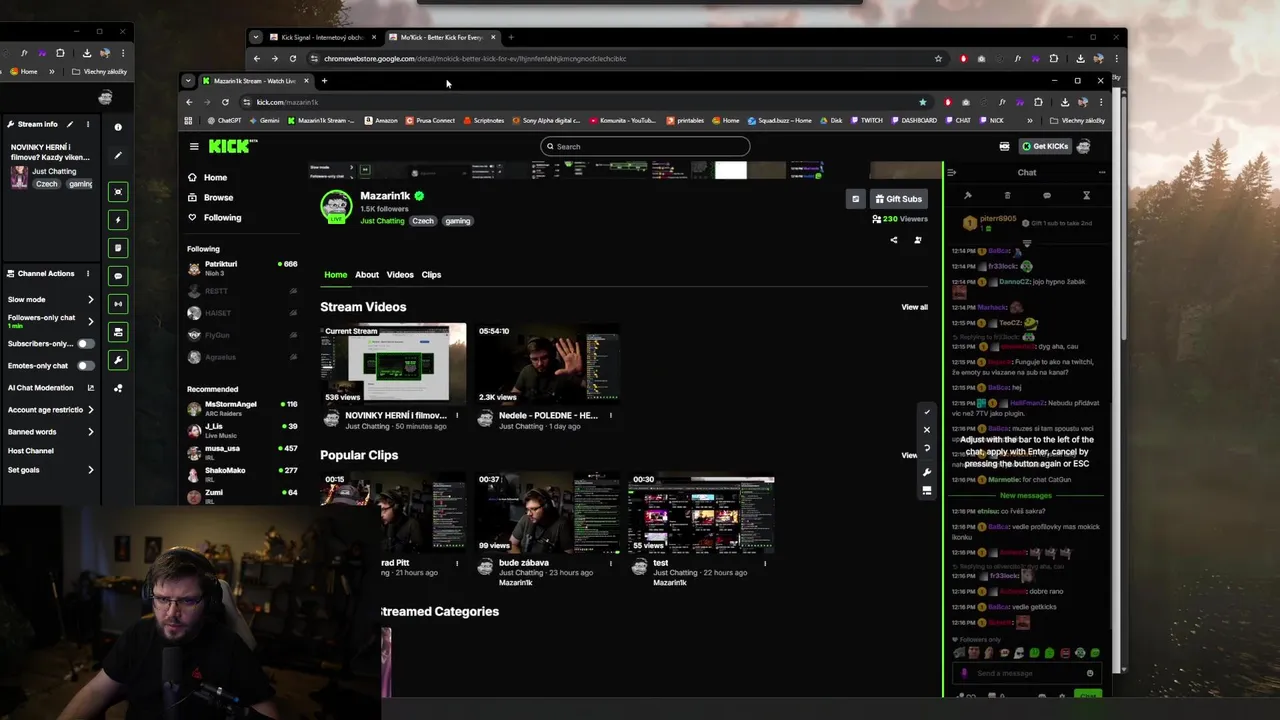Screen dimensions: 1280x720
Task: Open the 'bude zábava' clip thumbnail
Action: coord(547,514)
